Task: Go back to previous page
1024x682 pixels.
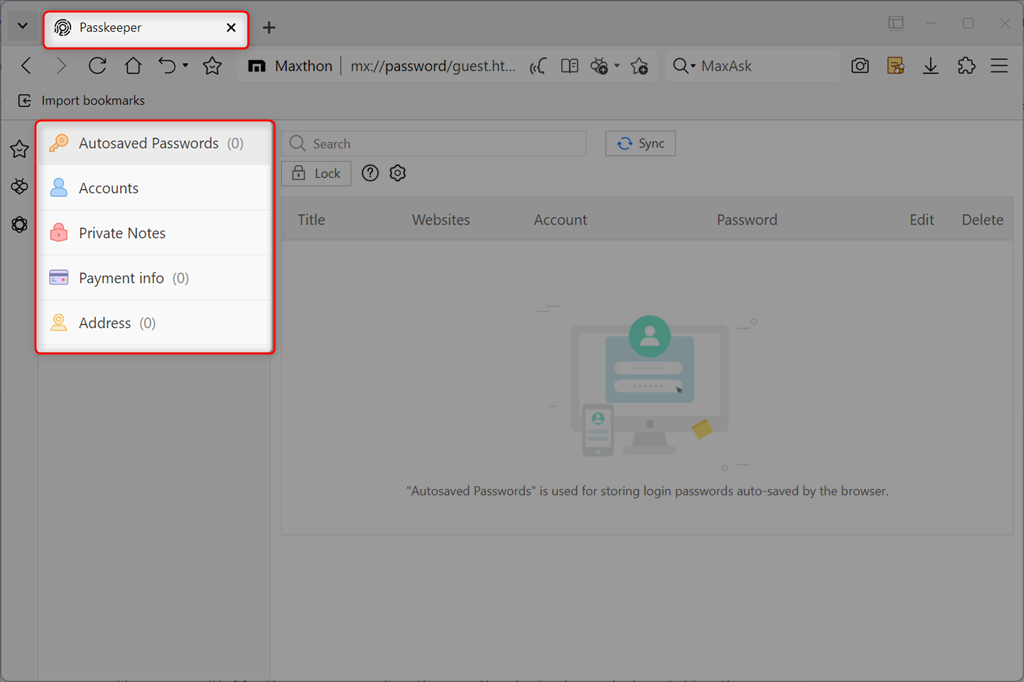Action: coord(26,65)
